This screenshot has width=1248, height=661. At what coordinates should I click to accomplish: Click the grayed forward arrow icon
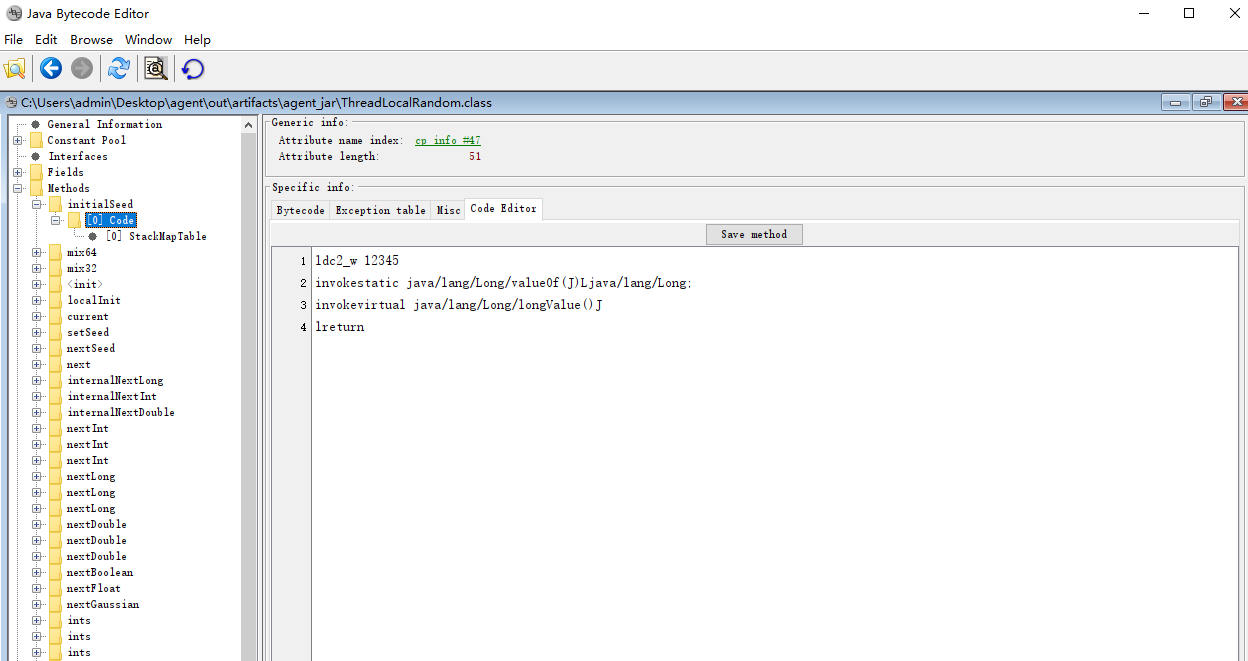82,68
